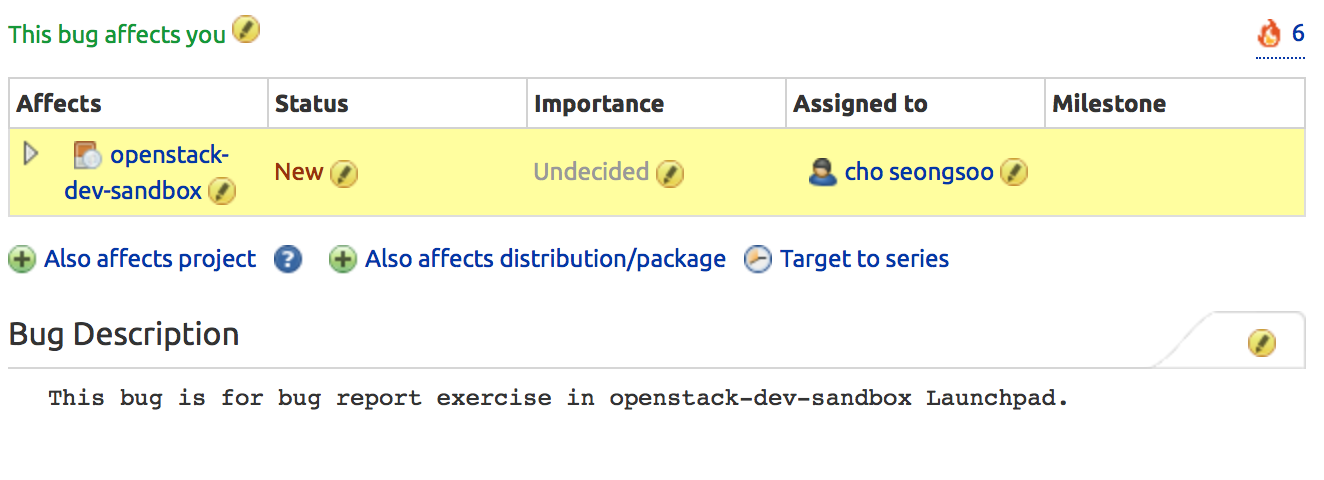Click the blue help question mark icon

click(x=288, y=260)
